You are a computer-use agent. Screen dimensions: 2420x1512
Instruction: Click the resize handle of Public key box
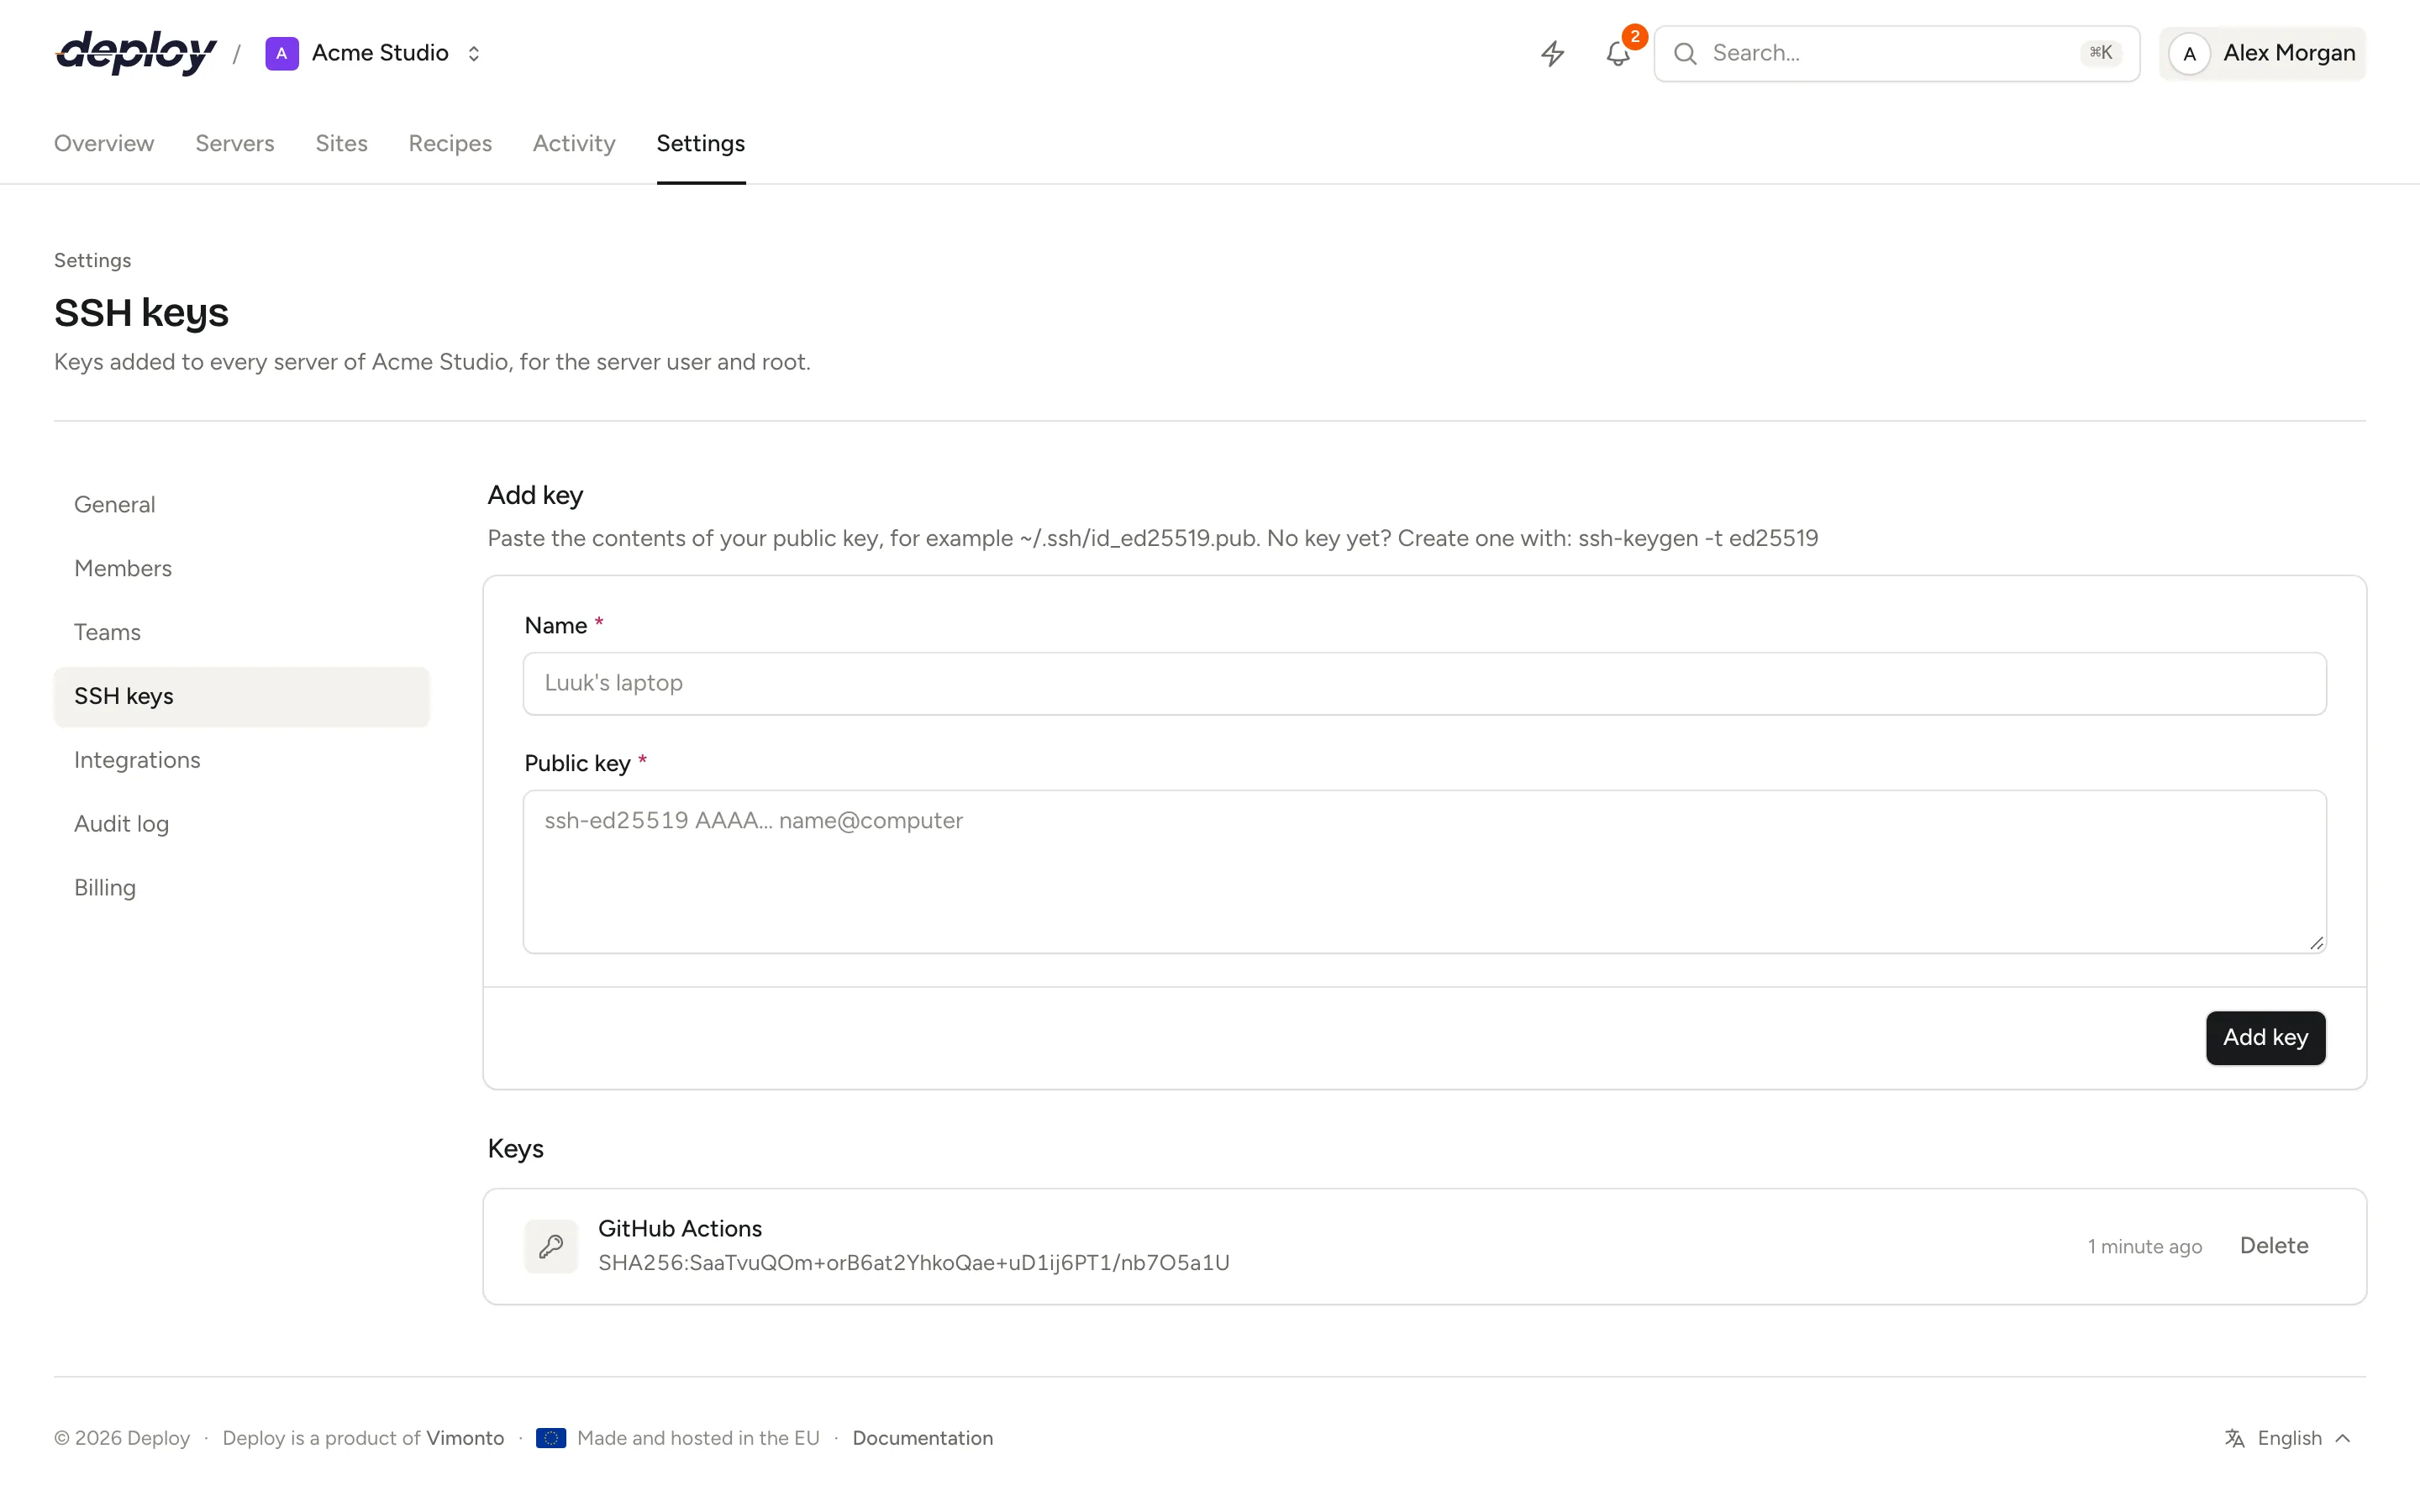point(2316,943)
